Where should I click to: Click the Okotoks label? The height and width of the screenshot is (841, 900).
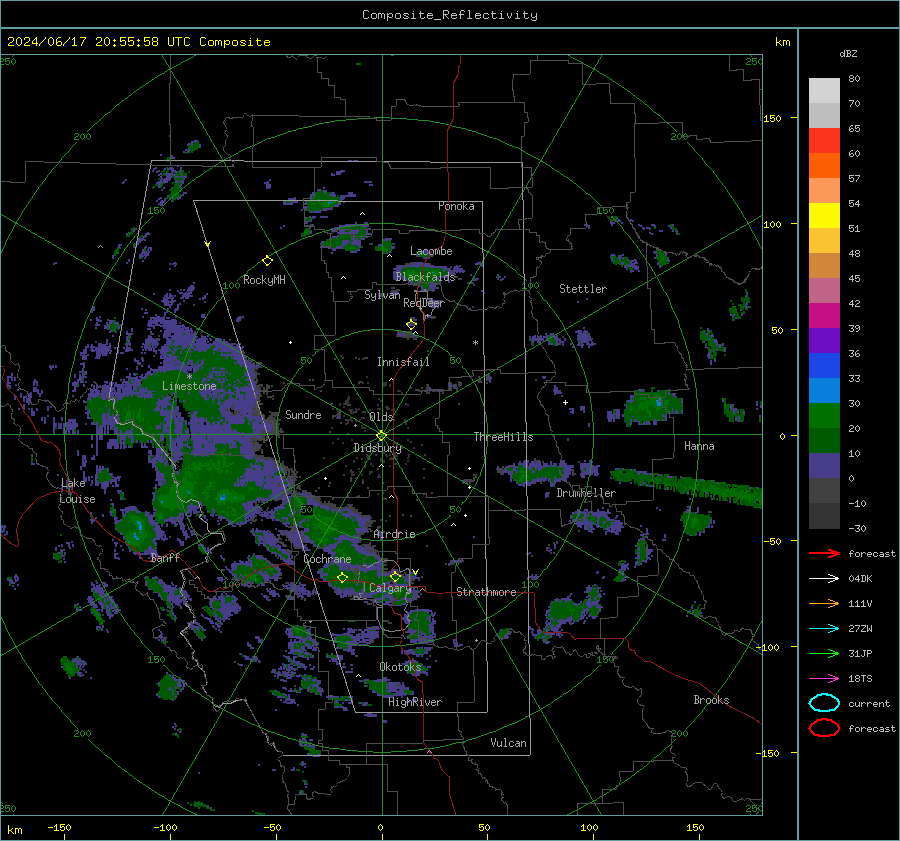click(400, 667)
